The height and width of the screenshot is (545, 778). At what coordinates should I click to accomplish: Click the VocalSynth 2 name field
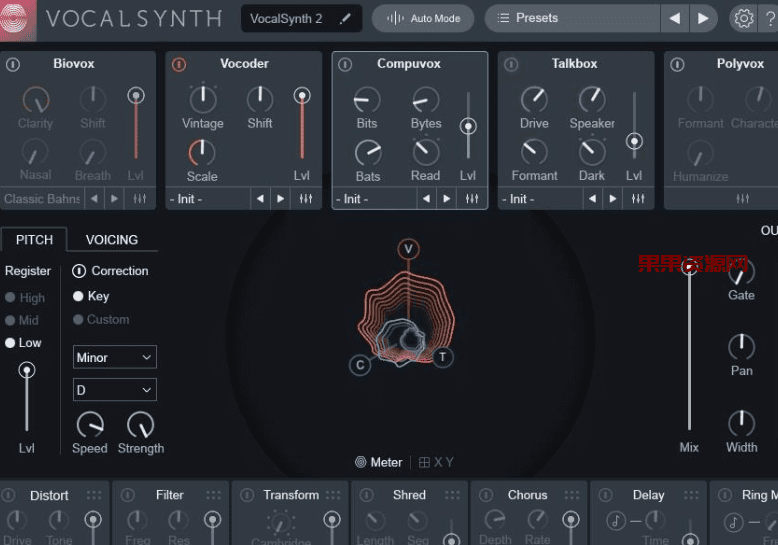[x=301, y=19]
